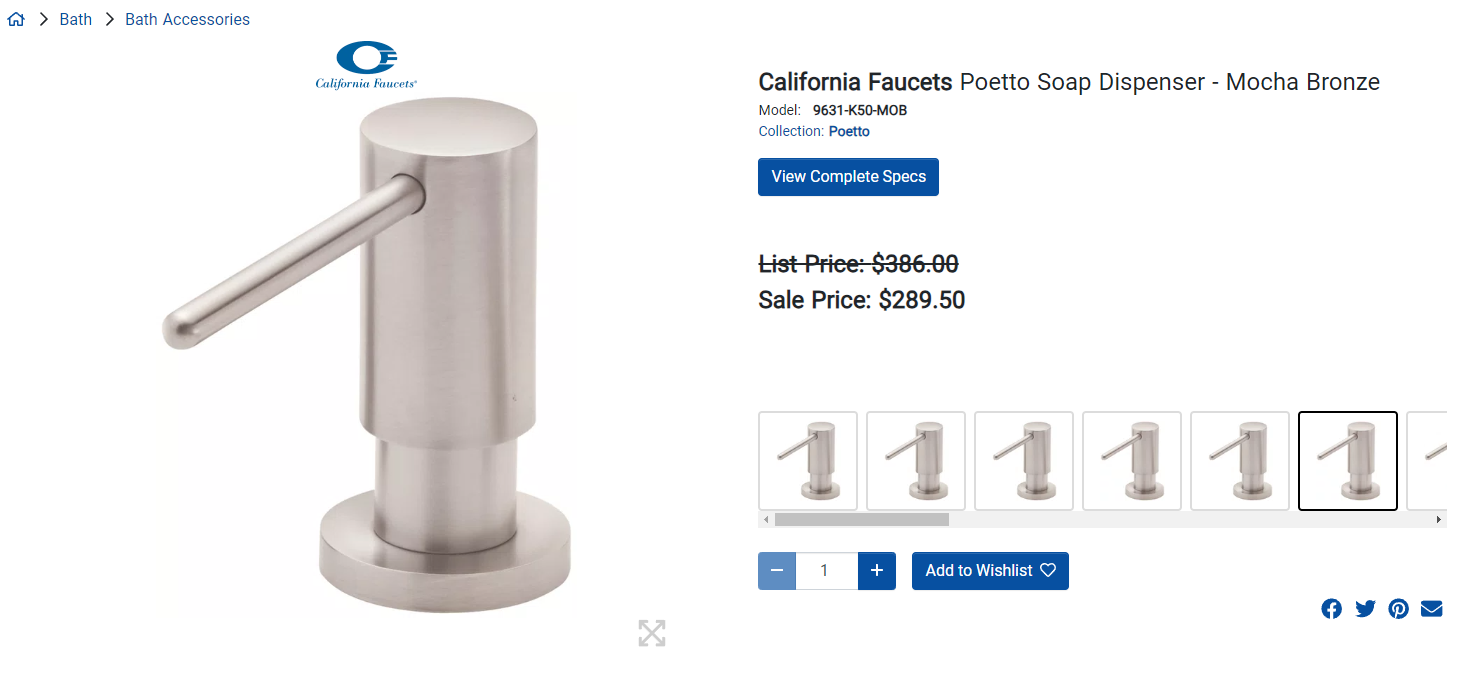
Task: Share the product on Facebook
Action: [x=1331, y=608]
